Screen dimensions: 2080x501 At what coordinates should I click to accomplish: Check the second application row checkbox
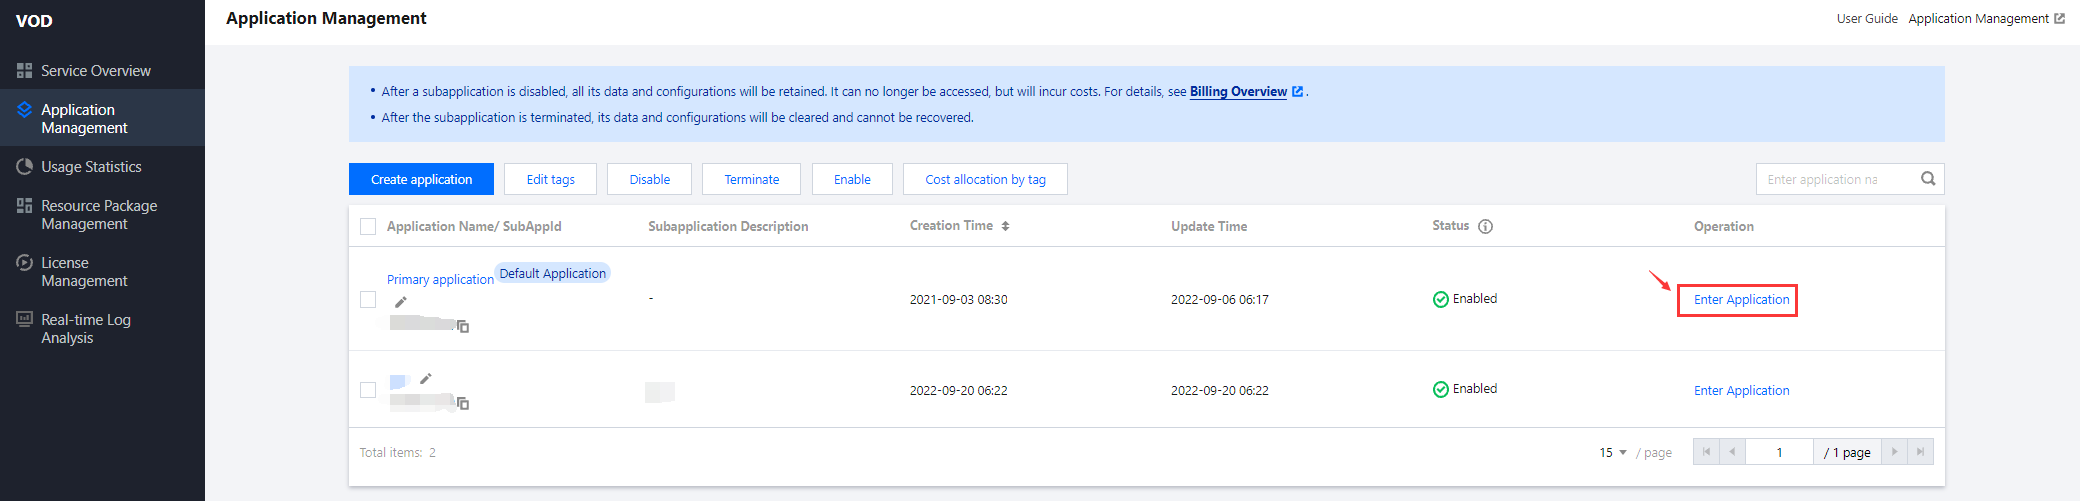pos(368,390)
